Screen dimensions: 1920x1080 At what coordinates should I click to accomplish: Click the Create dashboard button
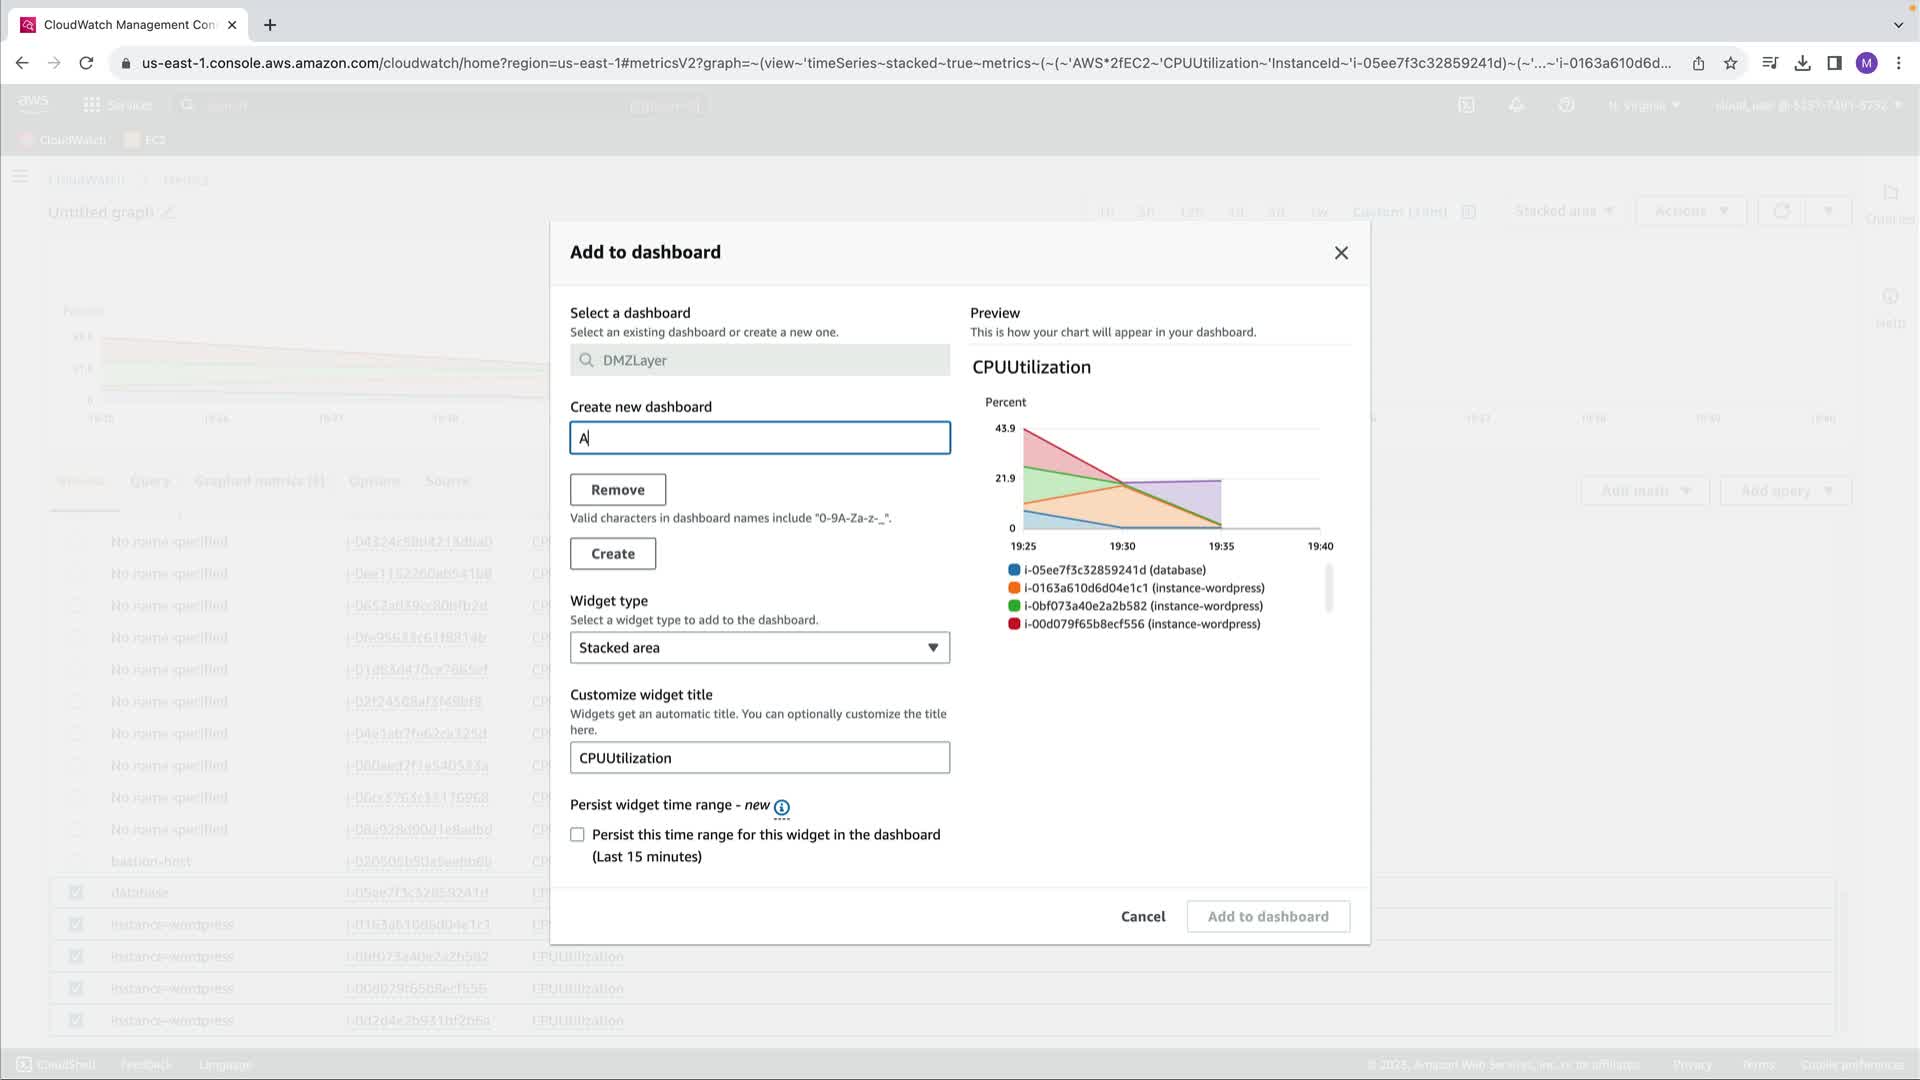click(x=612, y=554)
